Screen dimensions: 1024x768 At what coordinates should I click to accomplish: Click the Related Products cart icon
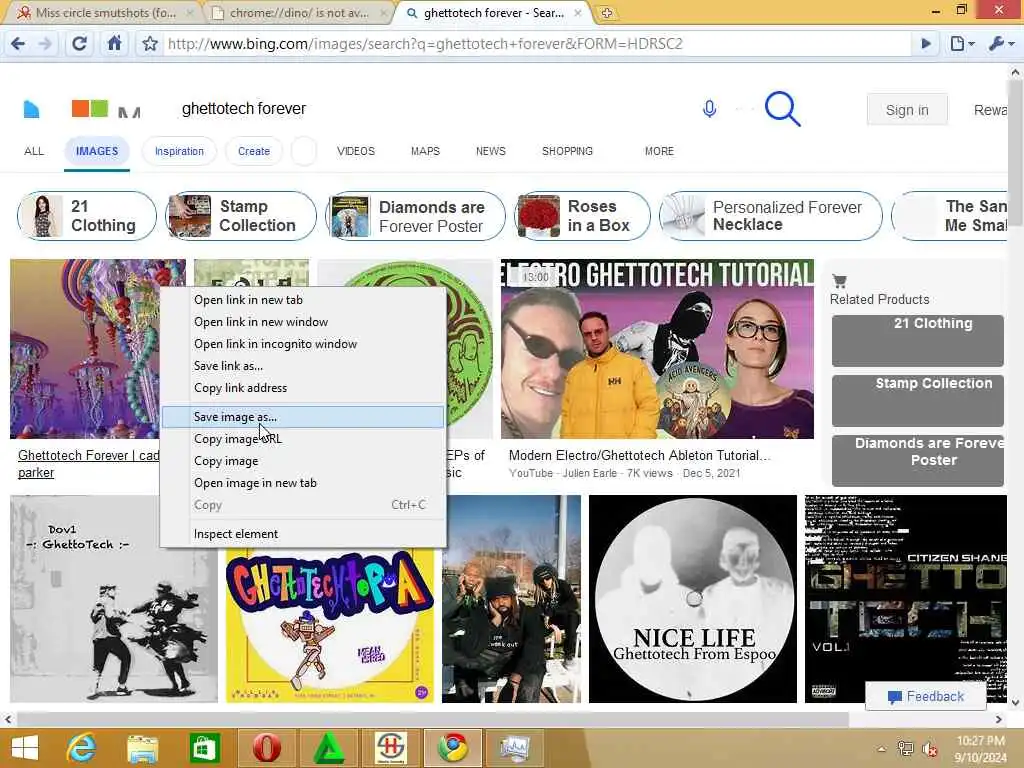[x=840, y=281]
